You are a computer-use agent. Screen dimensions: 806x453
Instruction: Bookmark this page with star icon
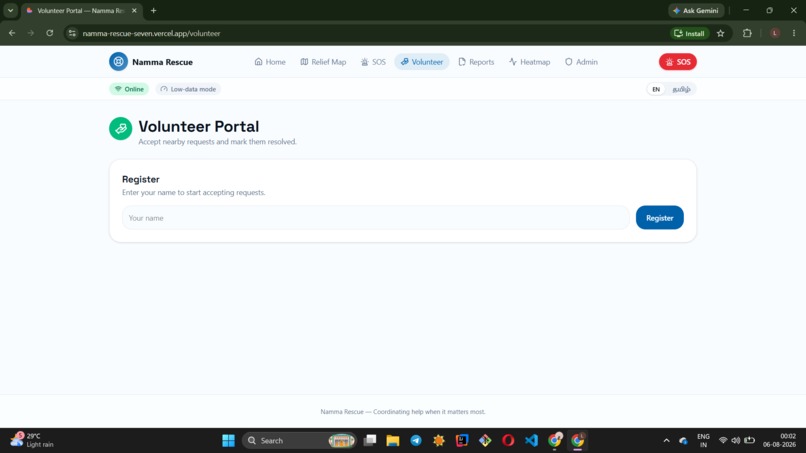(720, 33)
